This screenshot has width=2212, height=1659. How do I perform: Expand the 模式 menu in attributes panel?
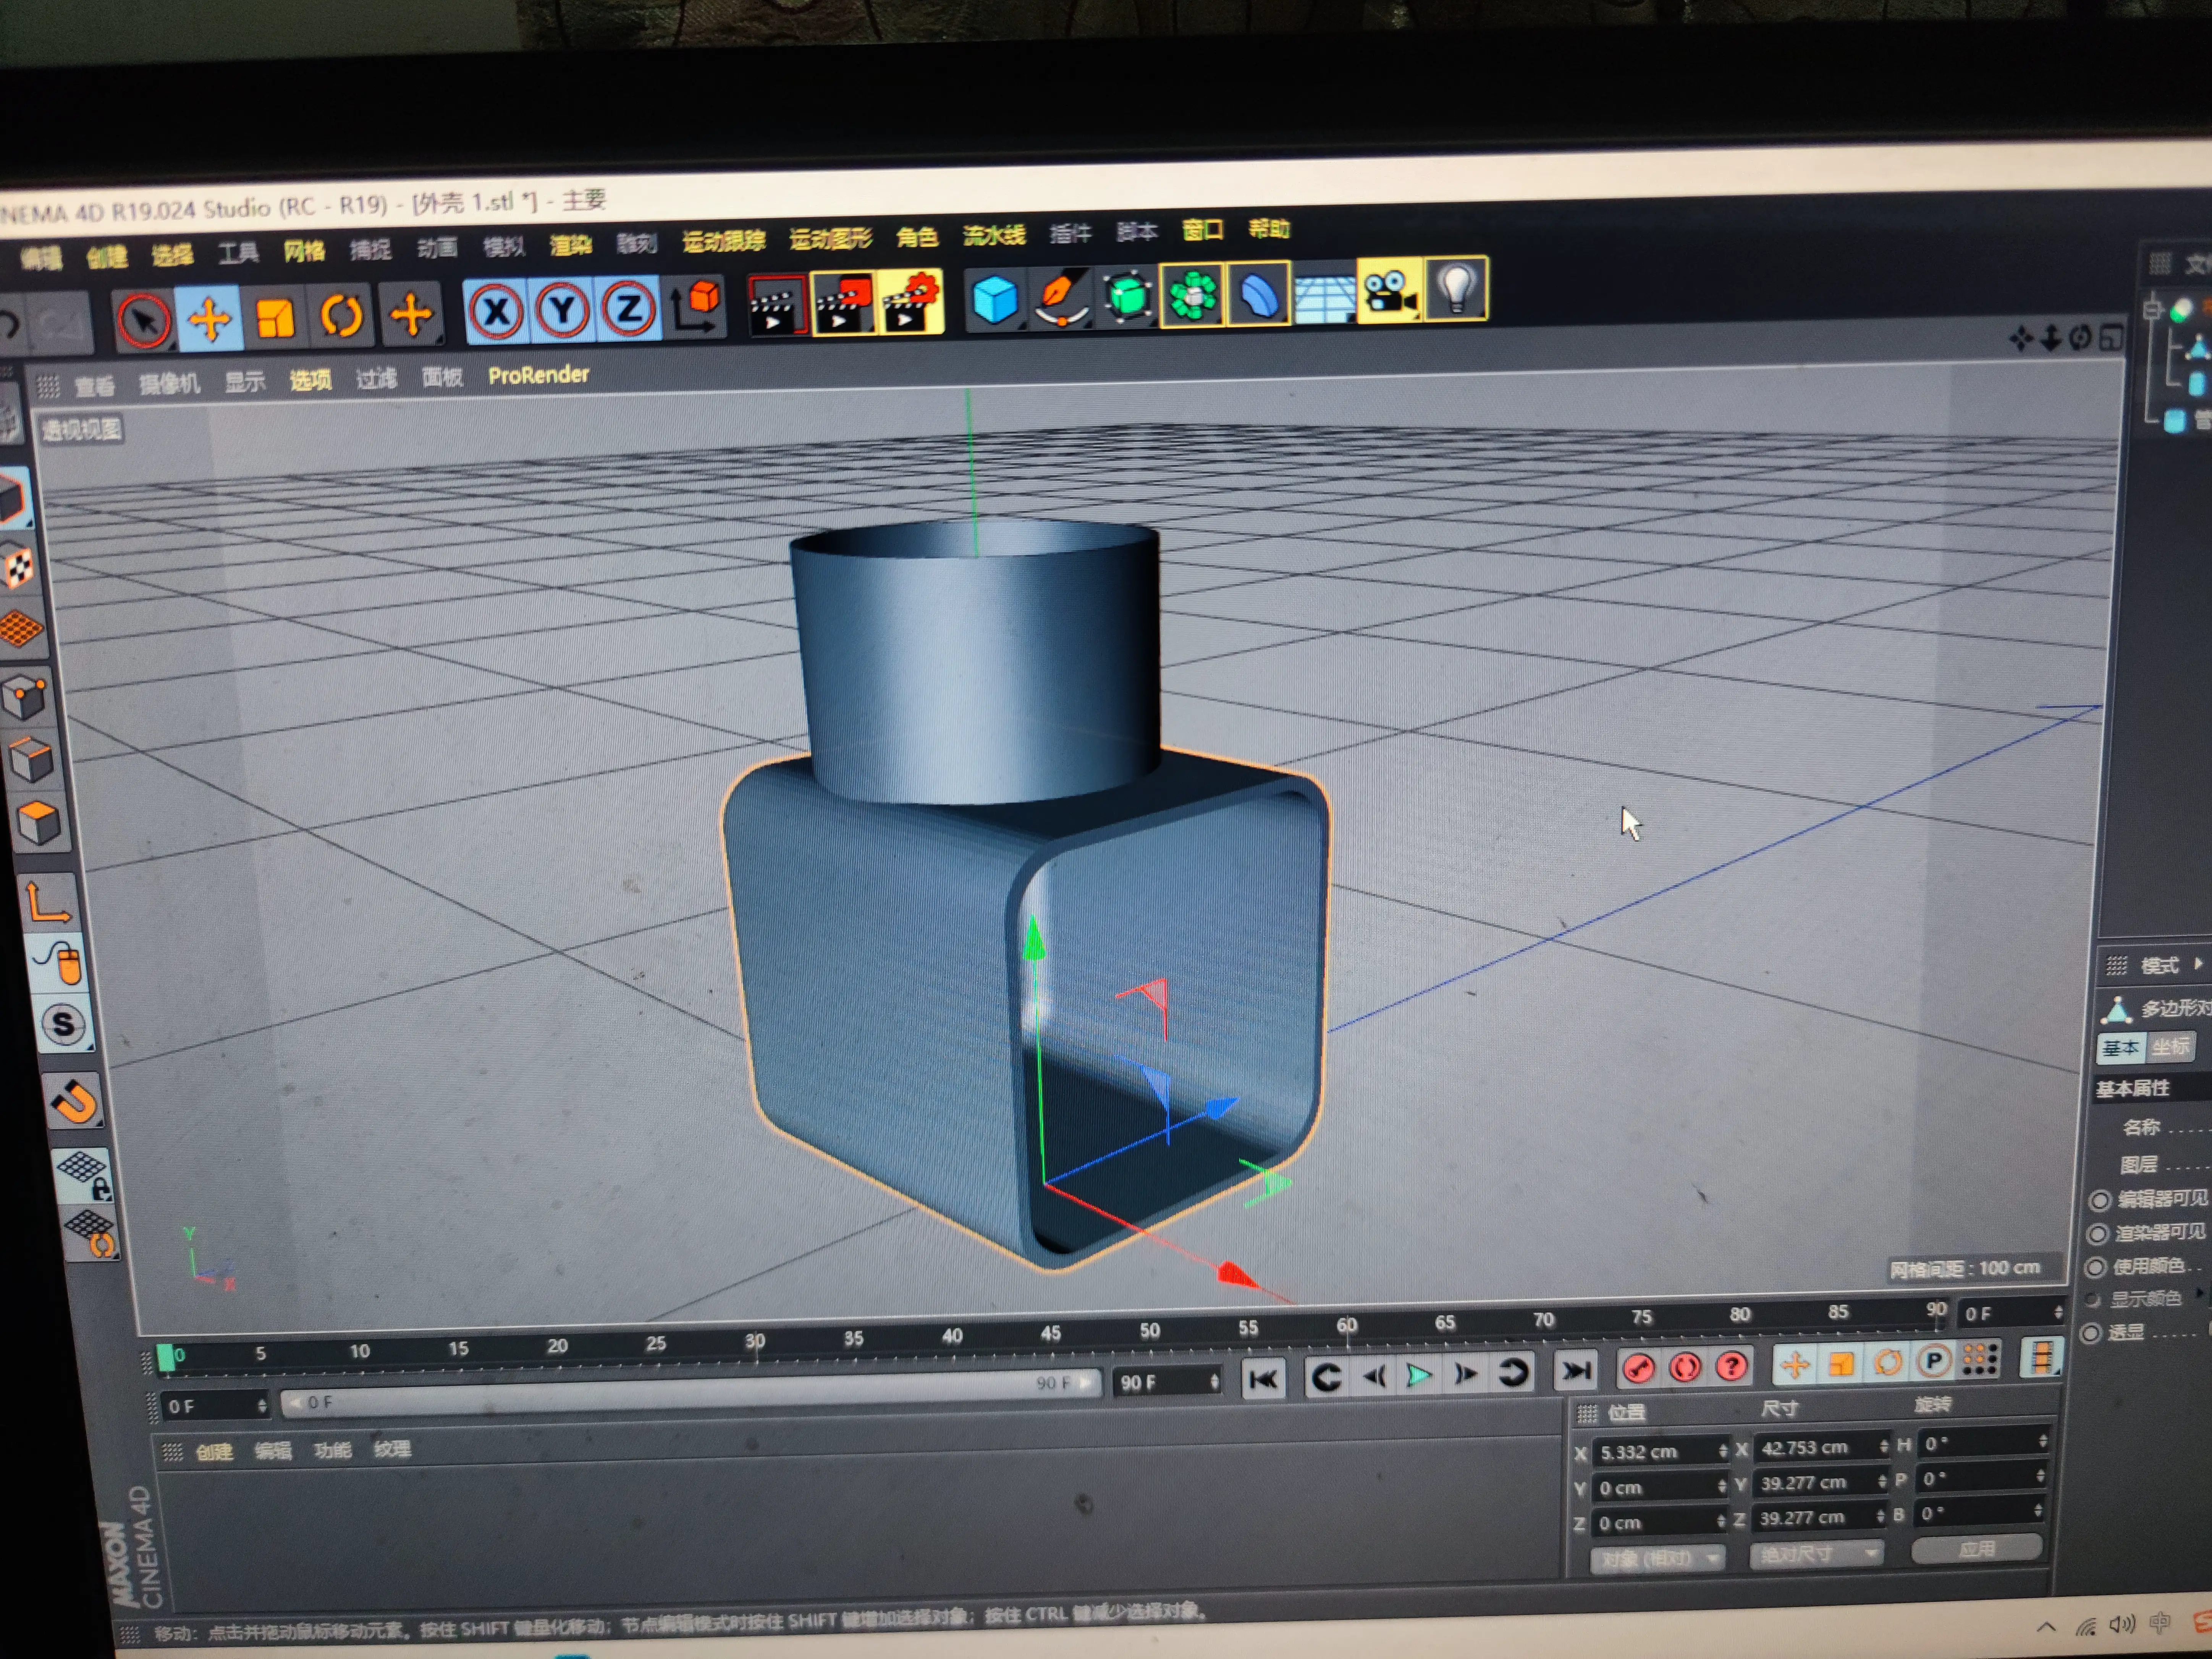coord(2160,966)
